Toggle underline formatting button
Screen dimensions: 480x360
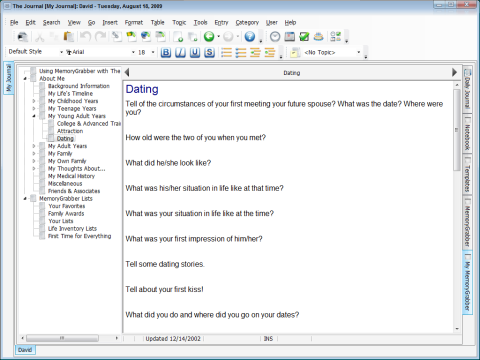click(x=195, y=52)
